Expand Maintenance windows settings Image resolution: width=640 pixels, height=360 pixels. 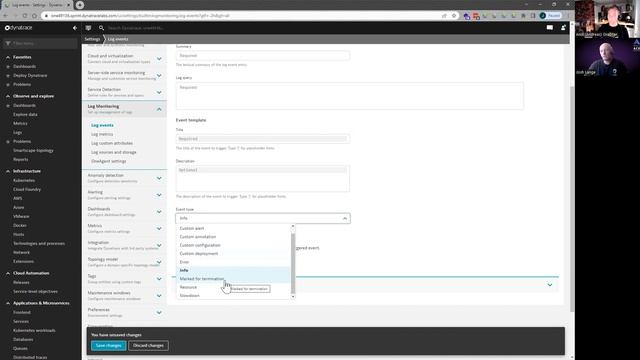click(x=159, y=296)
